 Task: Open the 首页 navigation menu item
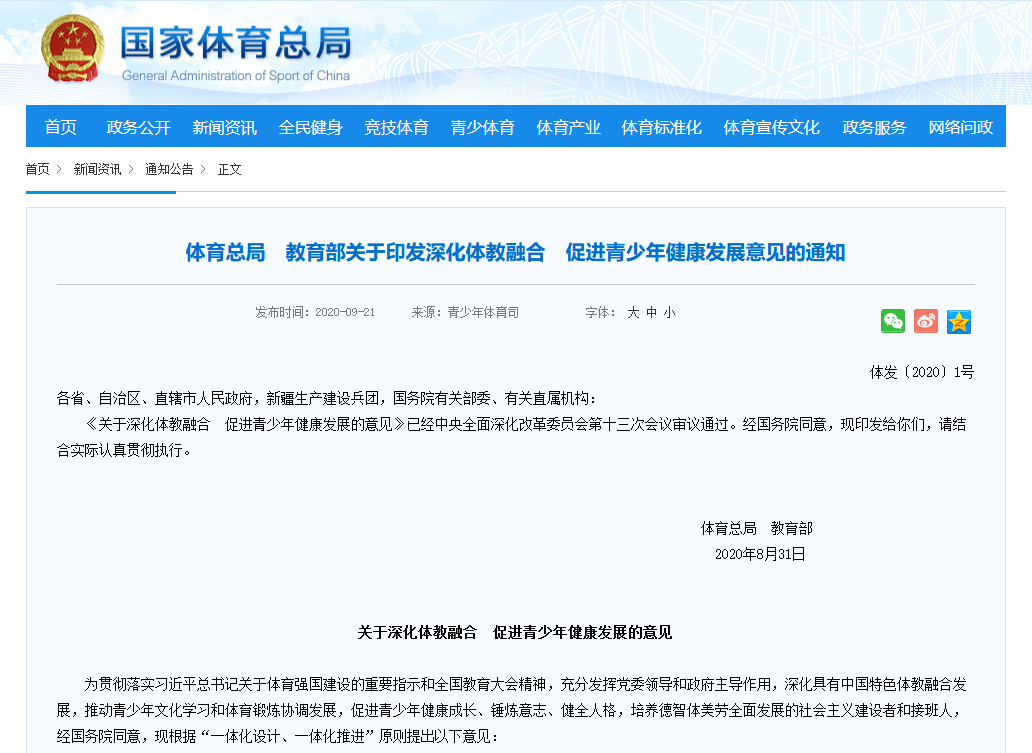tap(61, 126)
